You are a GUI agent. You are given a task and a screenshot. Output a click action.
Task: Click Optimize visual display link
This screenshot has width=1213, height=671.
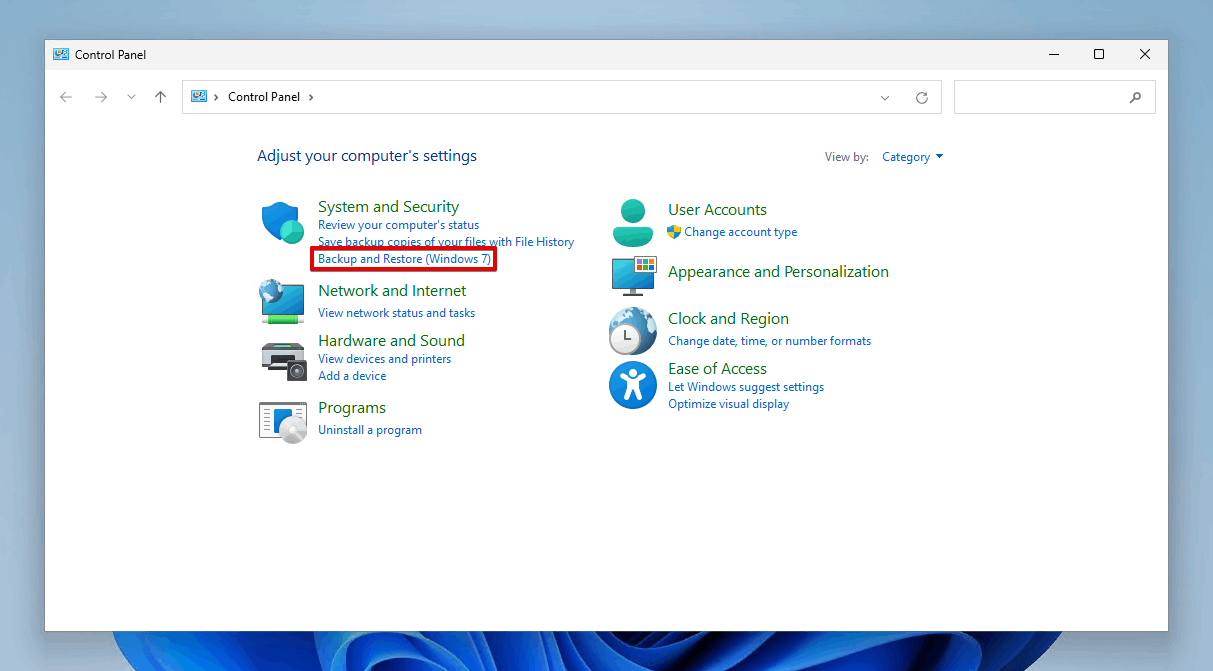tap(728, 404)
